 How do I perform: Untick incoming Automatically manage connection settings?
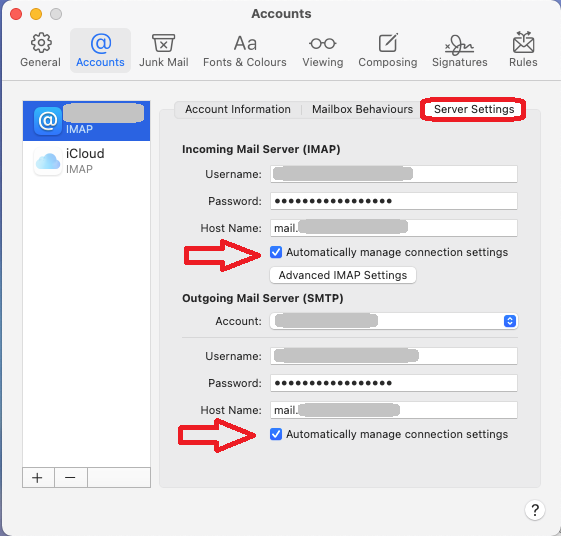coord(276,252)
